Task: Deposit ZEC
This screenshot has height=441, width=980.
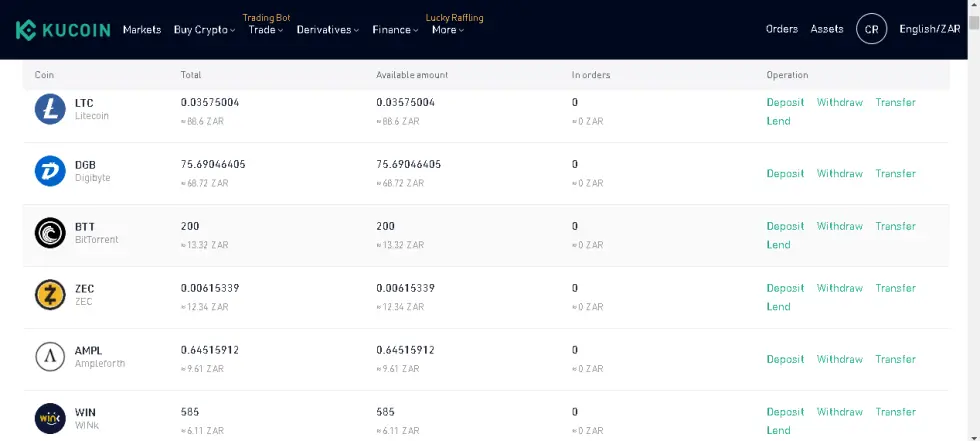Action: 785,288
